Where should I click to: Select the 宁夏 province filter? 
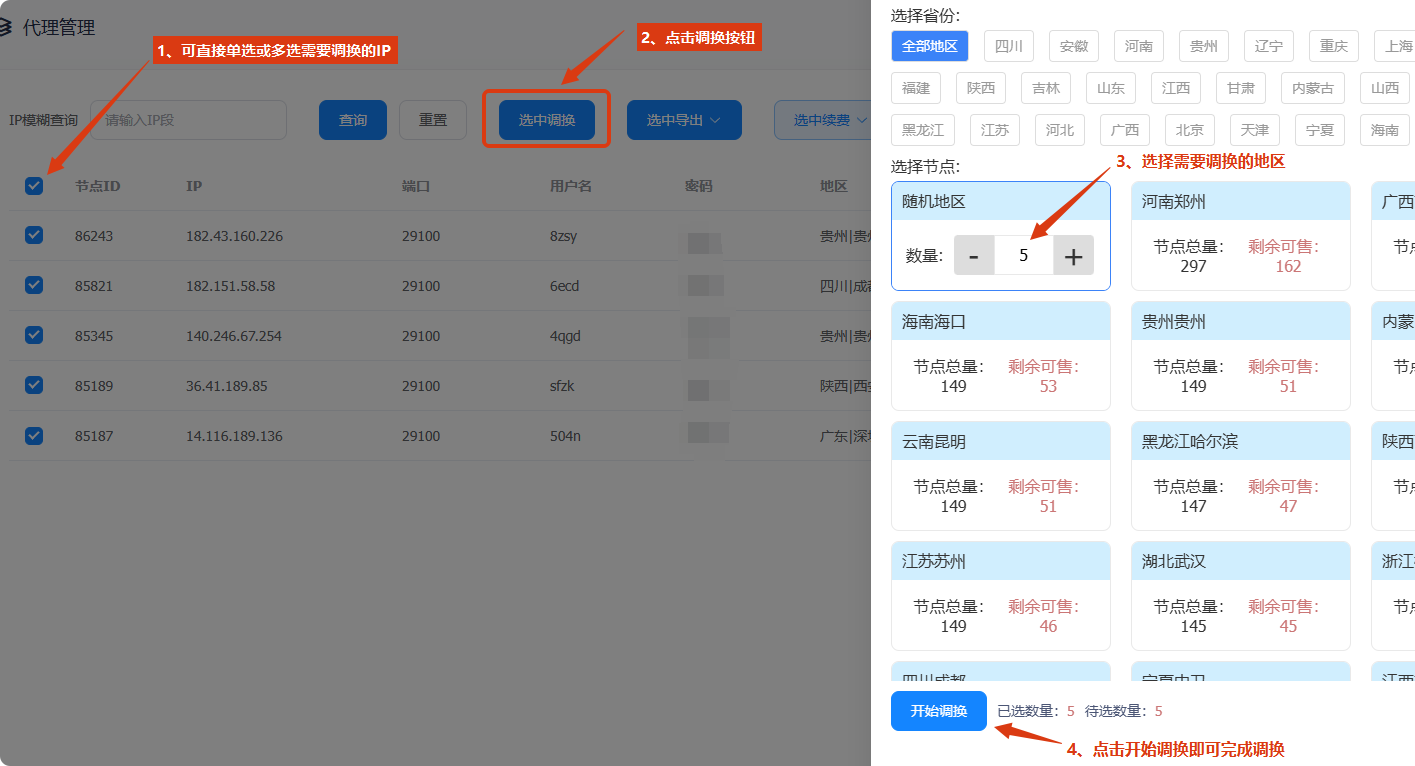coord(1320,130)
